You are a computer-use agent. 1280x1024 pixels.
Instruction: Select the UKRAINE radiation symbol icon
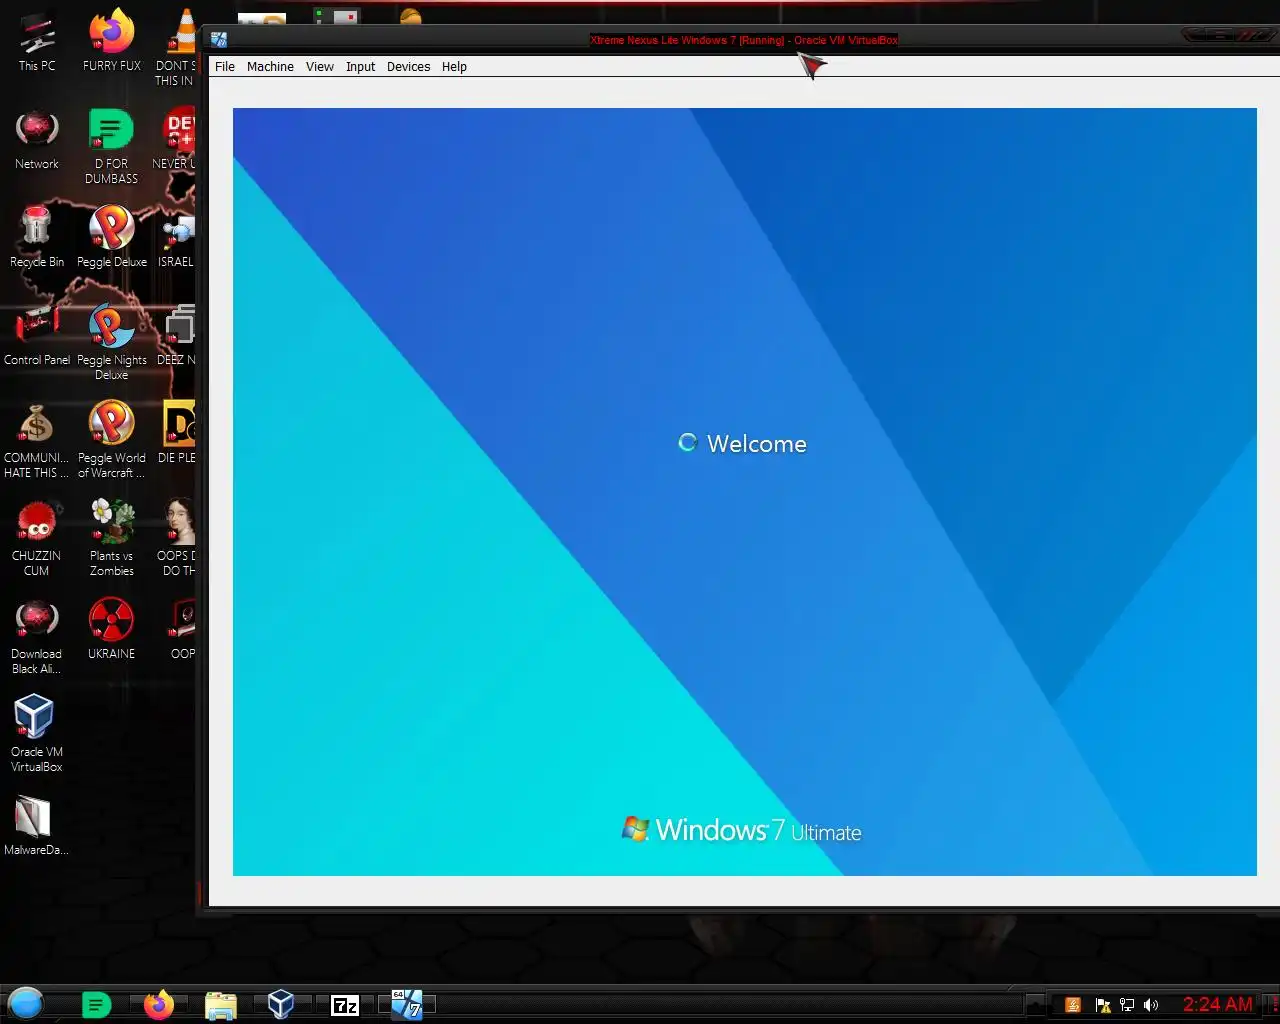pyautogui.click(x=112, y=629)
